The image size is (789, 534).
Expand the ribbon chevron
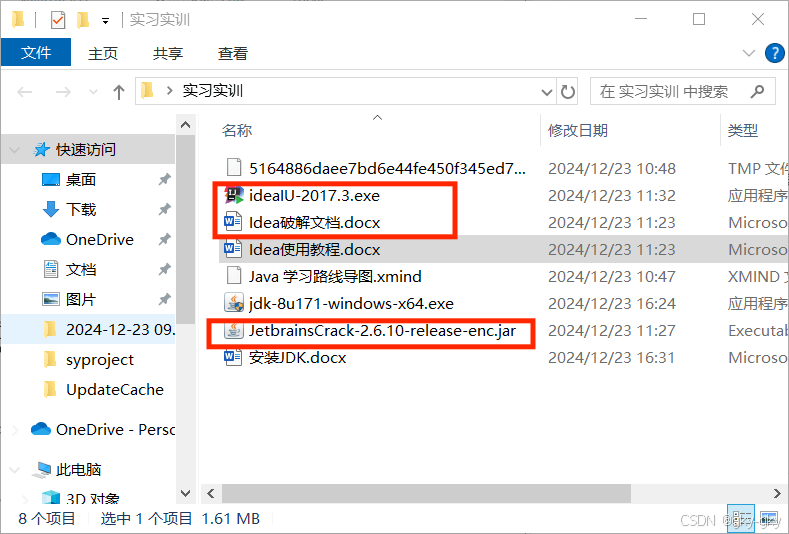(x=748, y=53)
